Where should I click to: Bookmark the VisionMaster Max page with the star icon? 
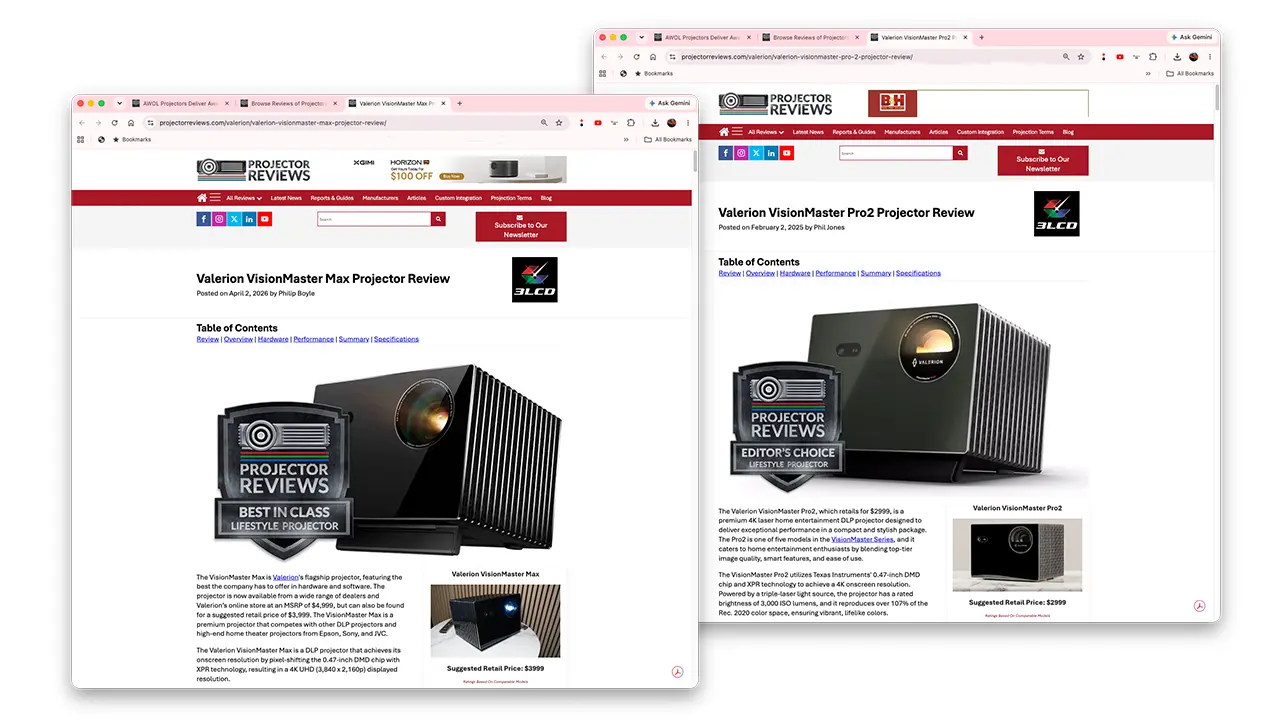click(x=559, y=123)
